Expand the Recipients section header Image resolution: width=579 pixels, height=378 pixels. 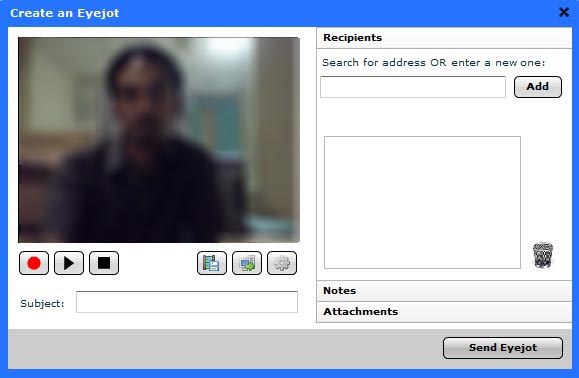tap(444, 38)
